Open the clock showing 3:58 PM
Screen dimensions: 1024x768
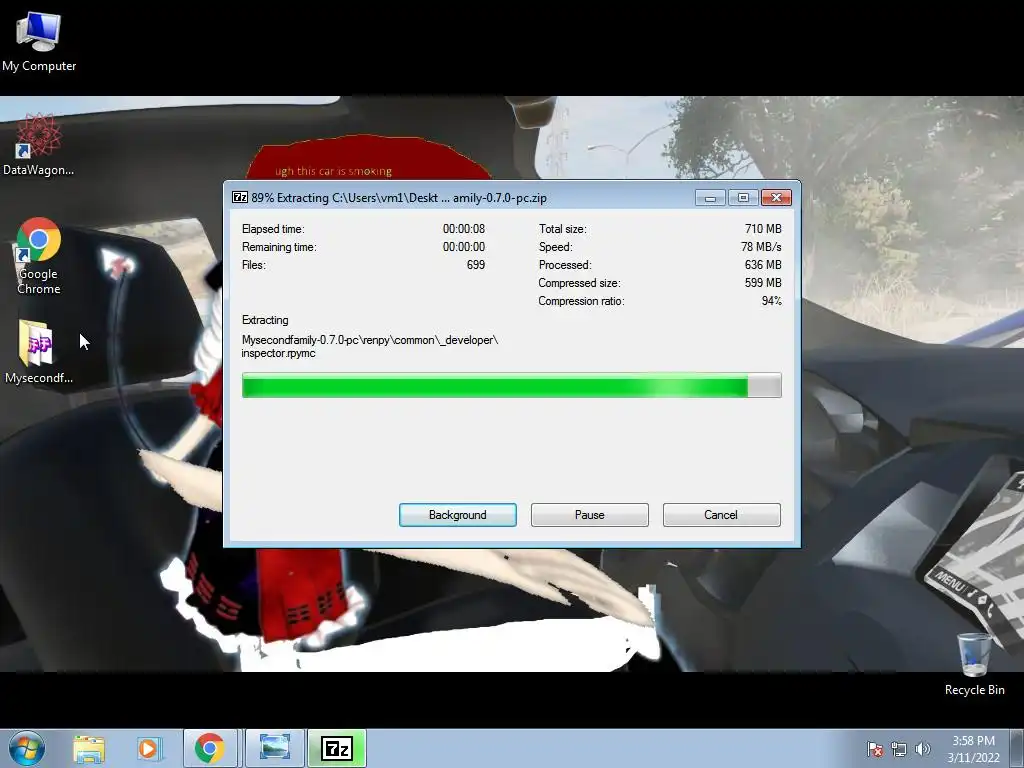pyautogui.click(x=973, y=748)
